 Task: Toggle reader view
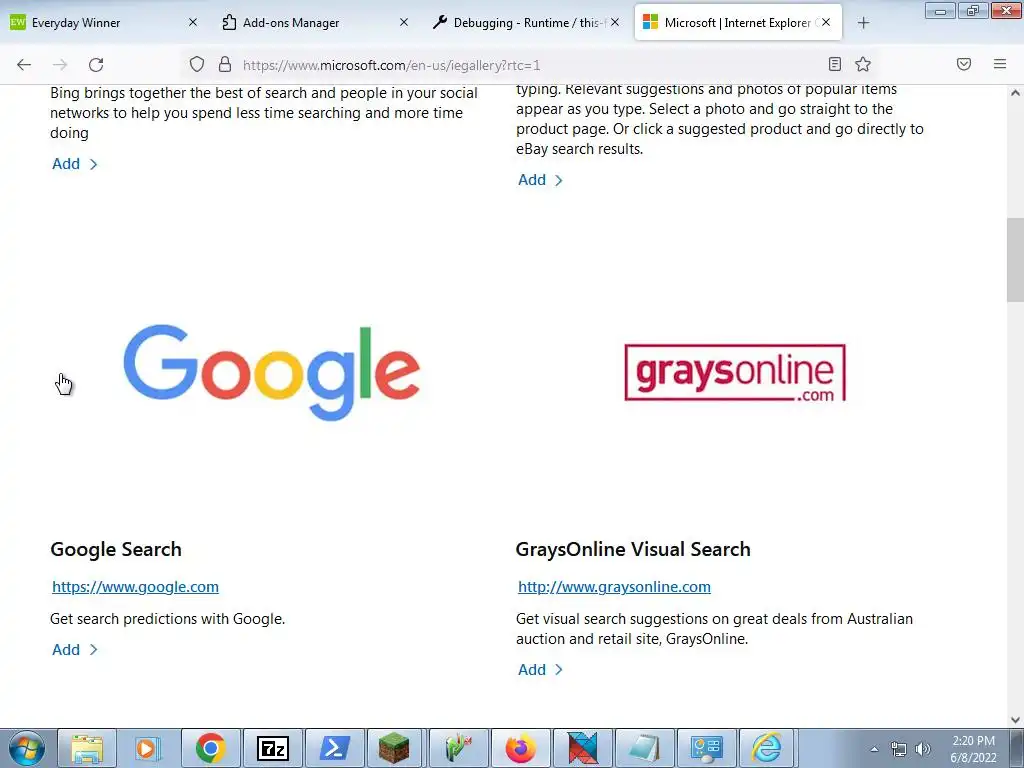835,64
